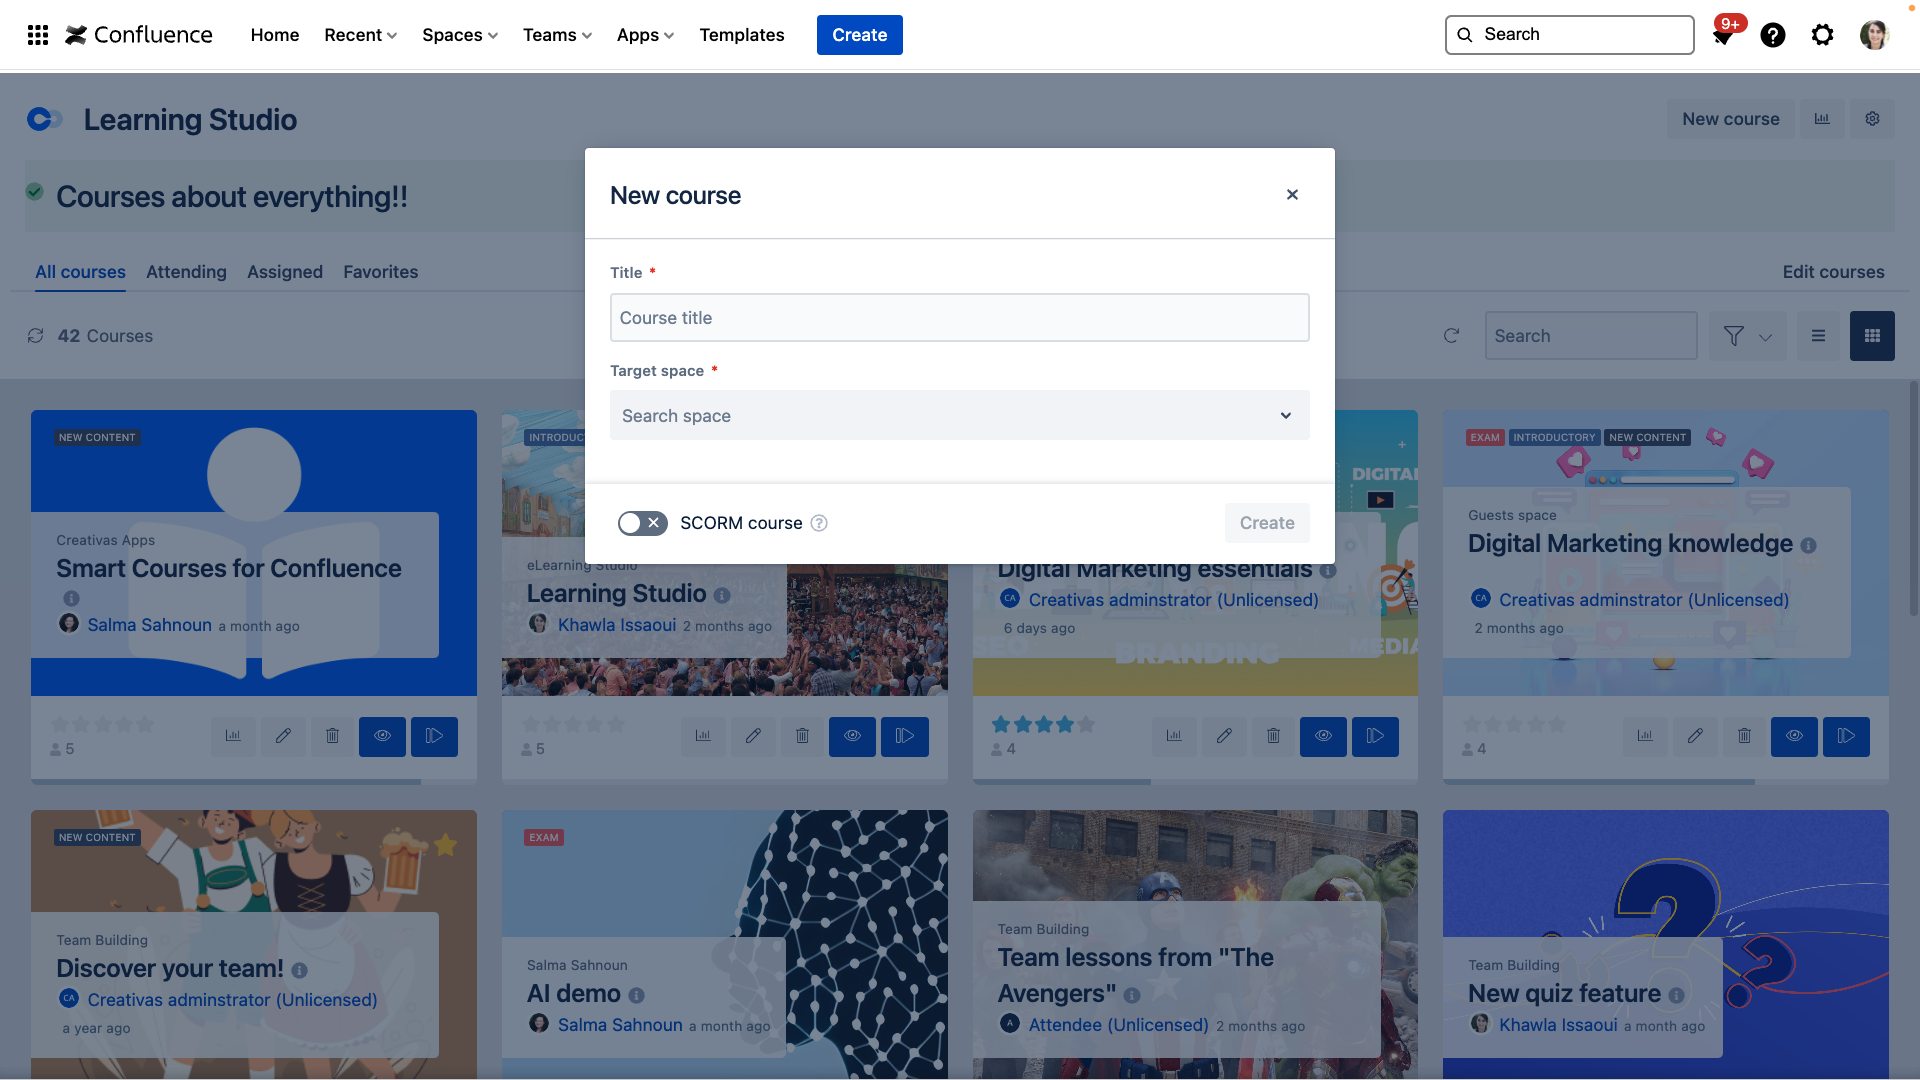Screen dimensions: 1920x1080
Task: Click the reload icon beside course search
Action: pyautogui.click(x=1452, y=336)
